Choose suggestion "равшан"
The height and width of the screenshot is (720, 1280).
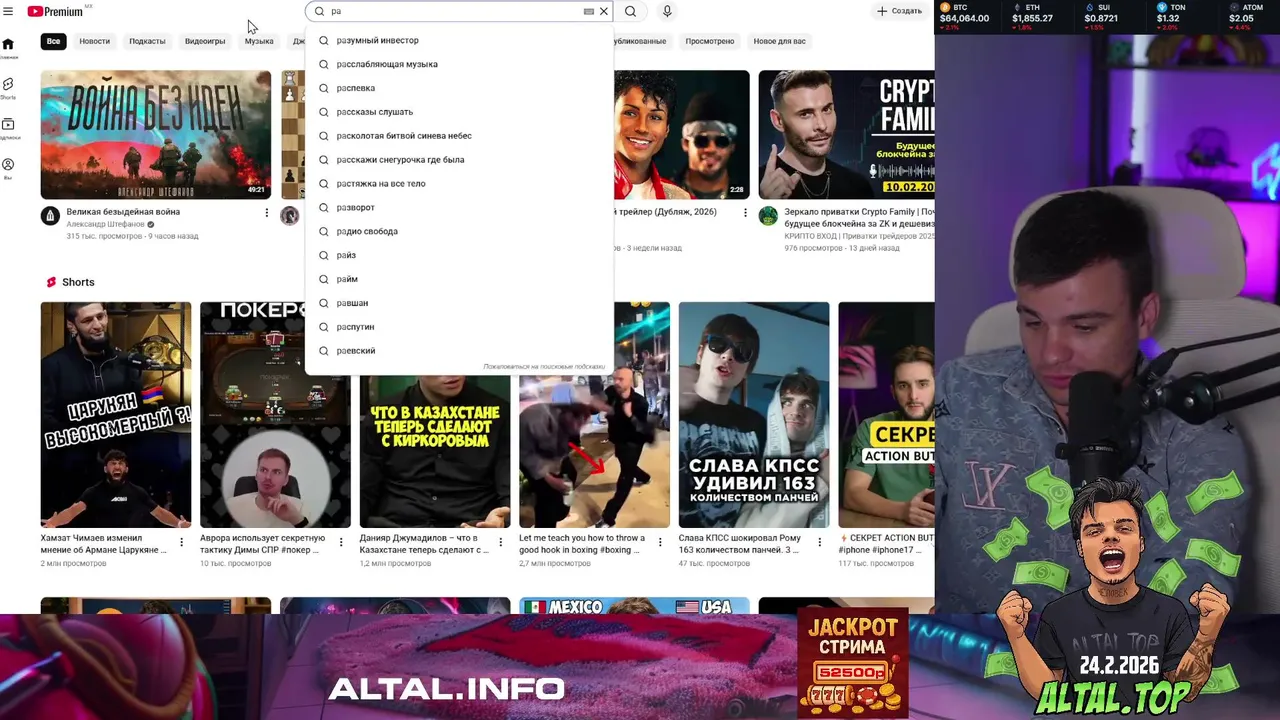coord(459,303)
